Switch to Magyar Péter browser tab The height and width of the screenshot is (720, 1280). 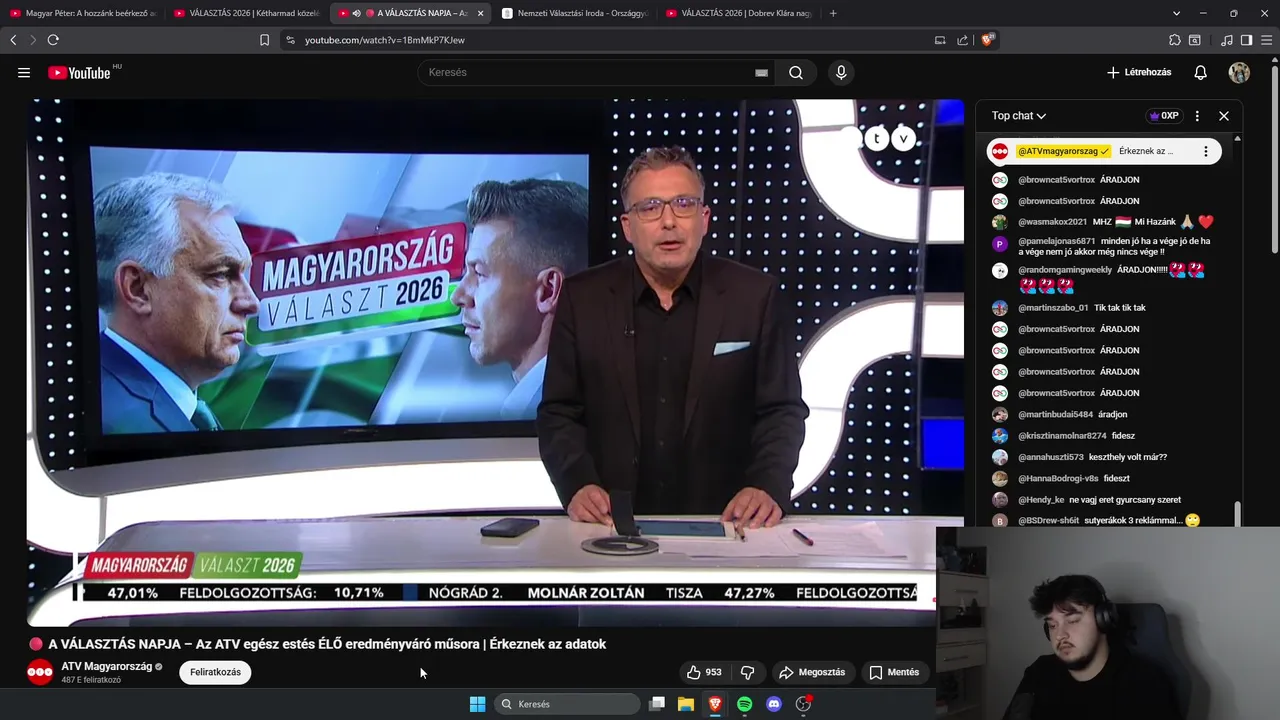tap(82, 13)
